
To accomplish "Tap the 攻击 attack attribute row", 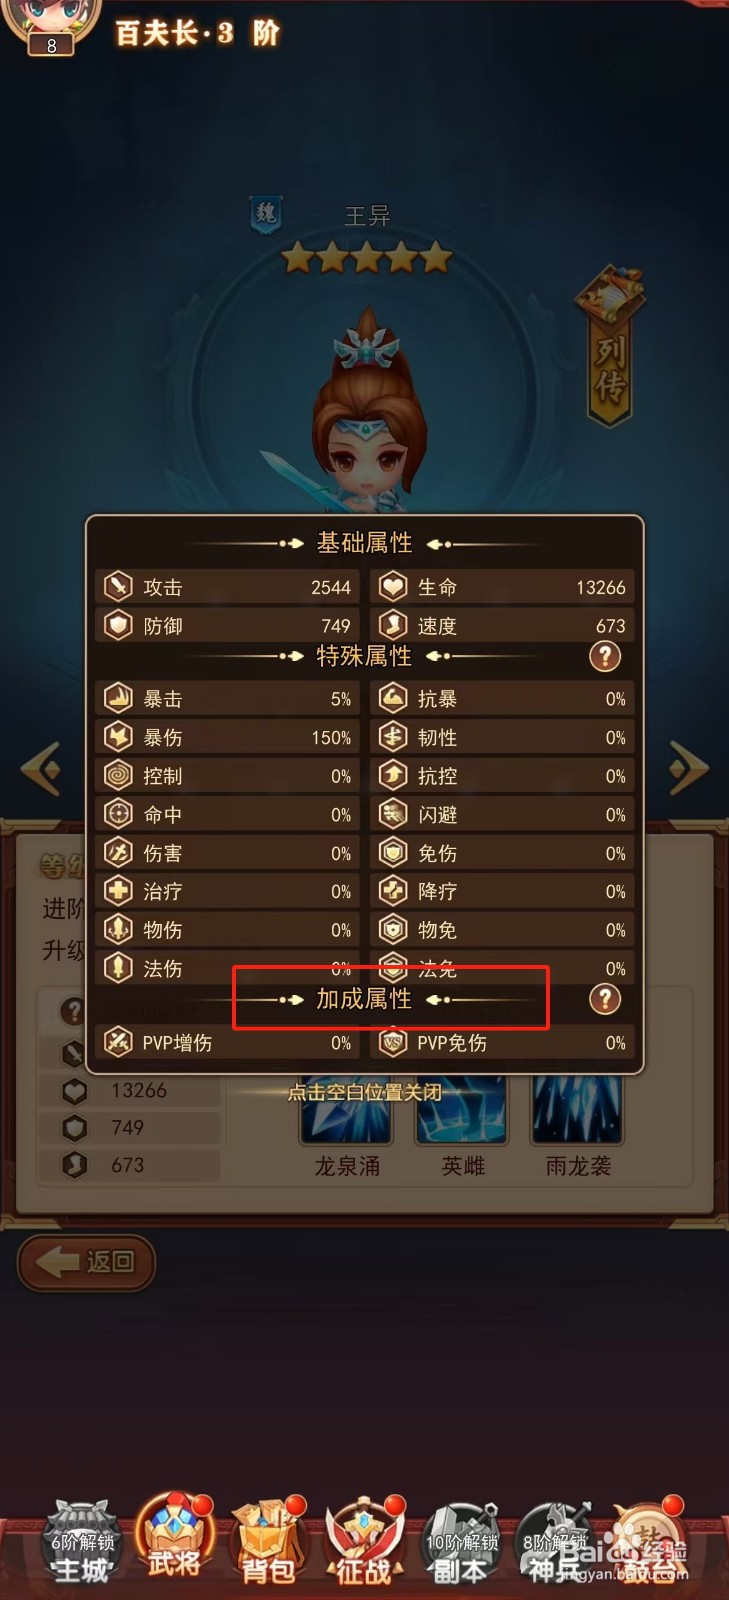I will tap(228, 587).
